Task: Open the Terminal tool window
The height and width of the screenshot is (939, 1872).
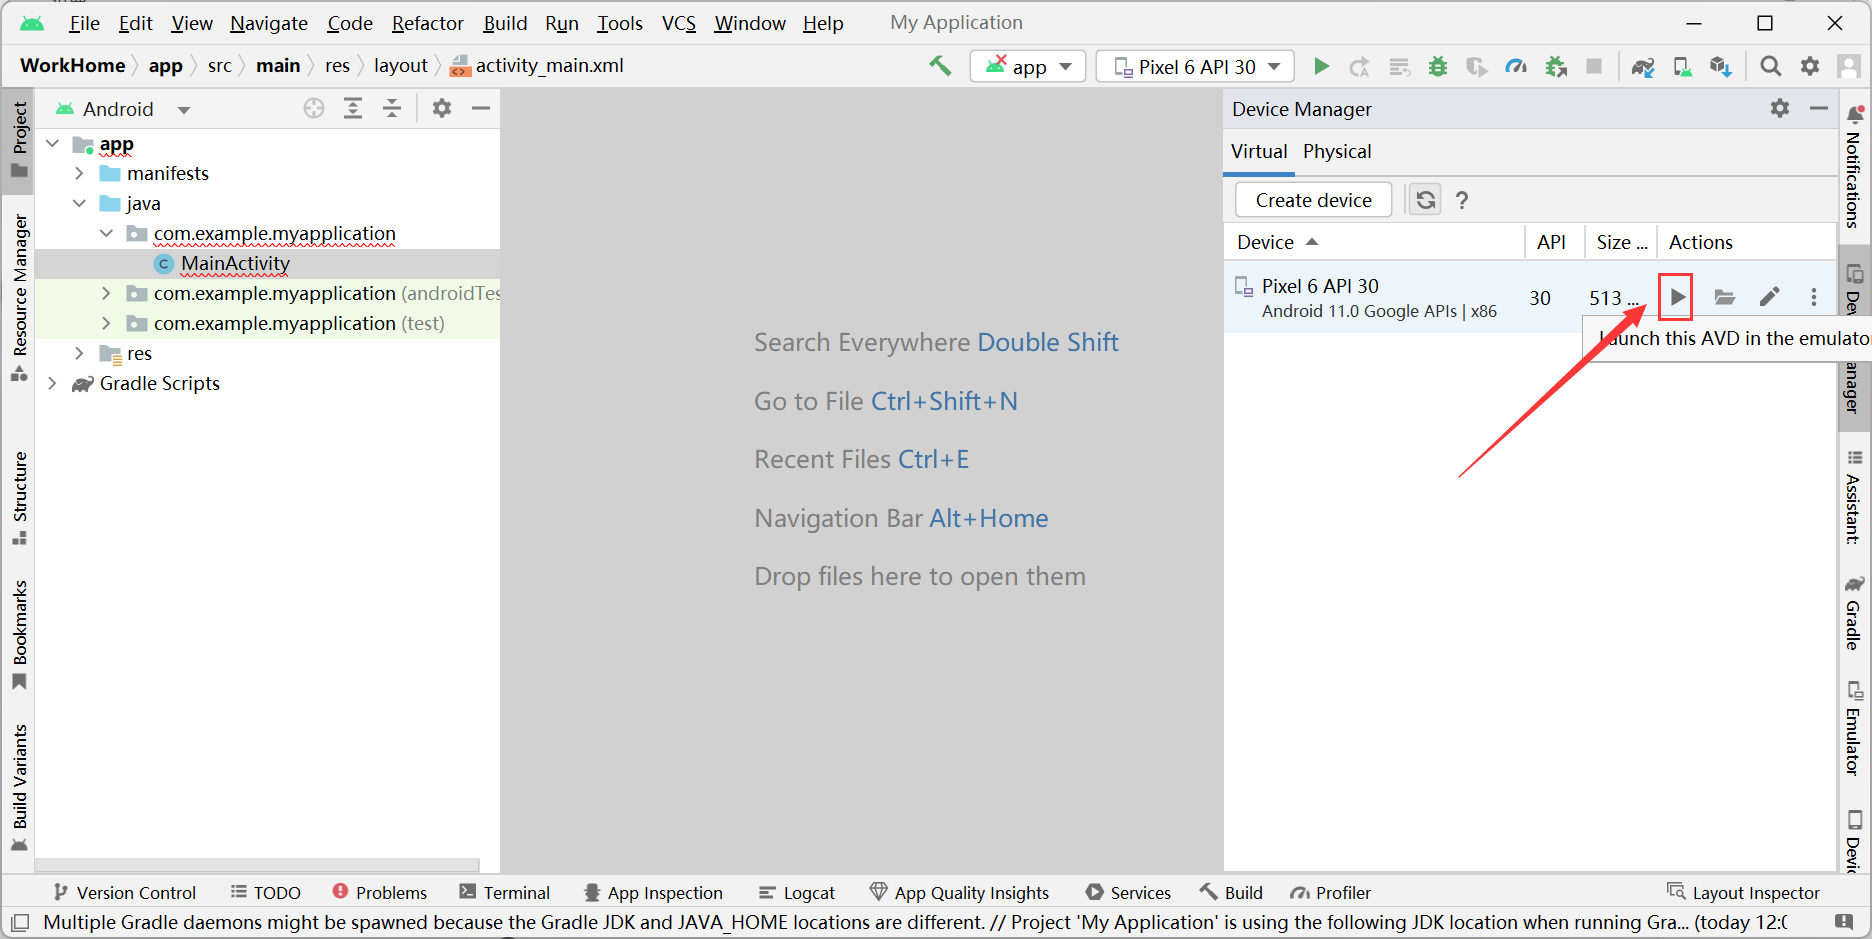Action: [504, 892]
